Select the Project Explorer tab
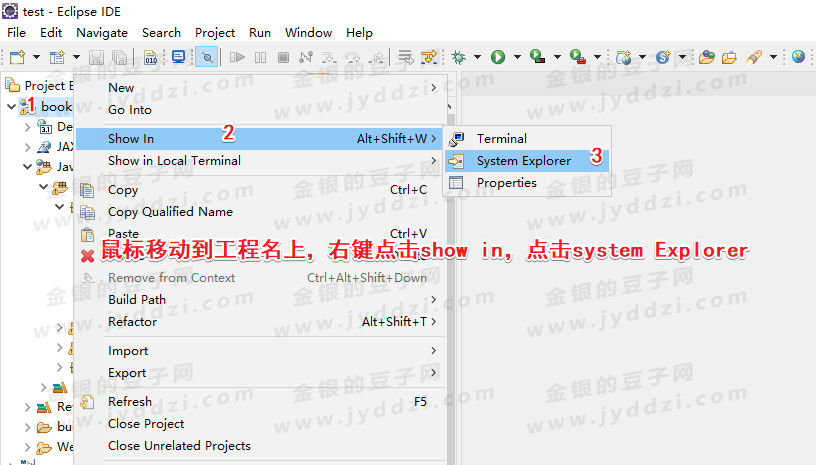This screenshot has height=465, width=816. pos(39,85)
